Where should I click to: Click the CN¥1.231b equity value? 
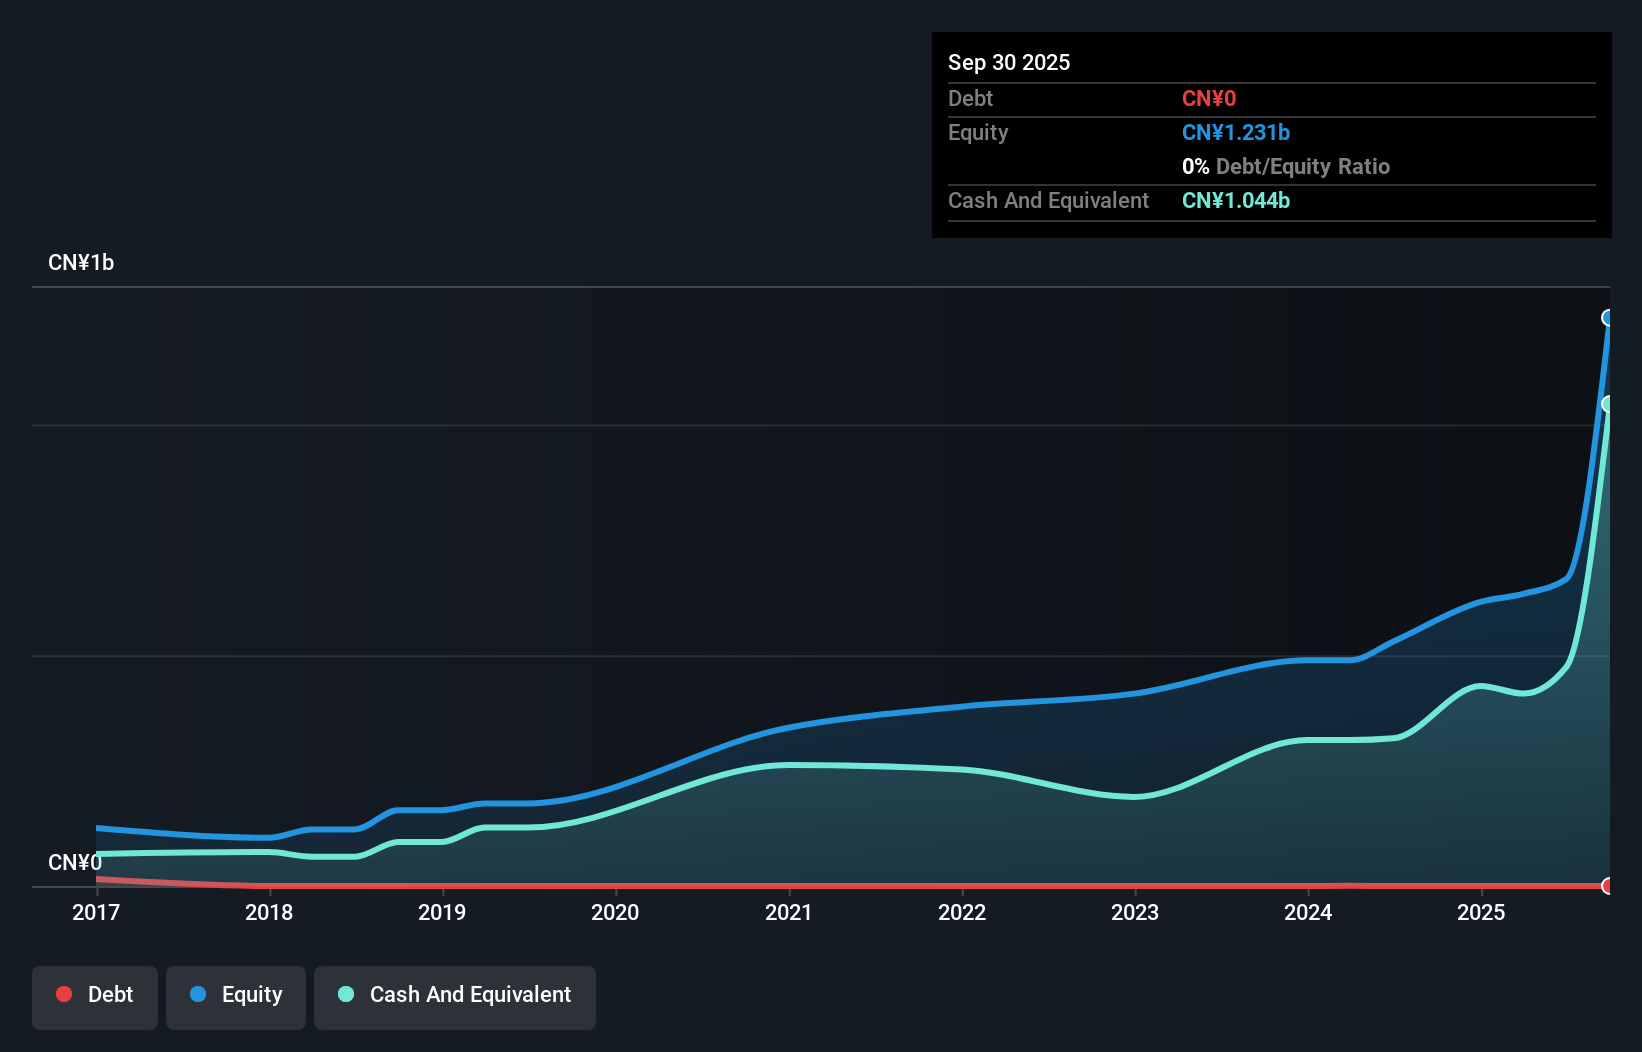pos(1236,133)
